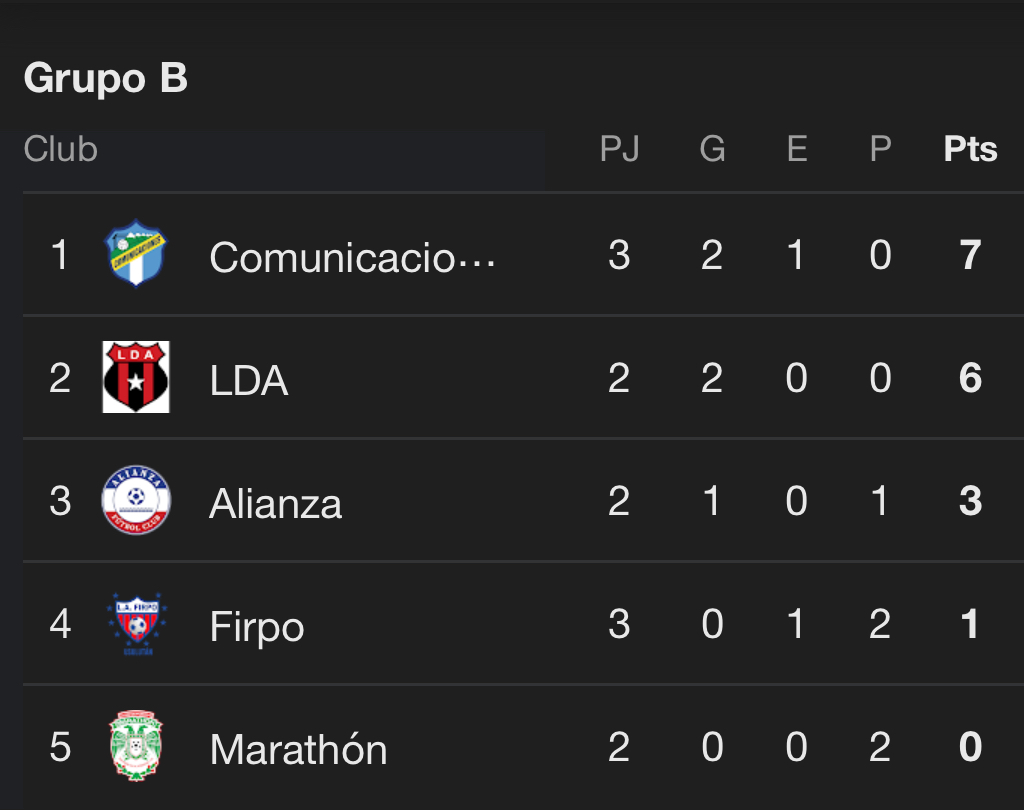Open the Comunicaciones team name link
1024x810 pixels.
tap(352, 257)
